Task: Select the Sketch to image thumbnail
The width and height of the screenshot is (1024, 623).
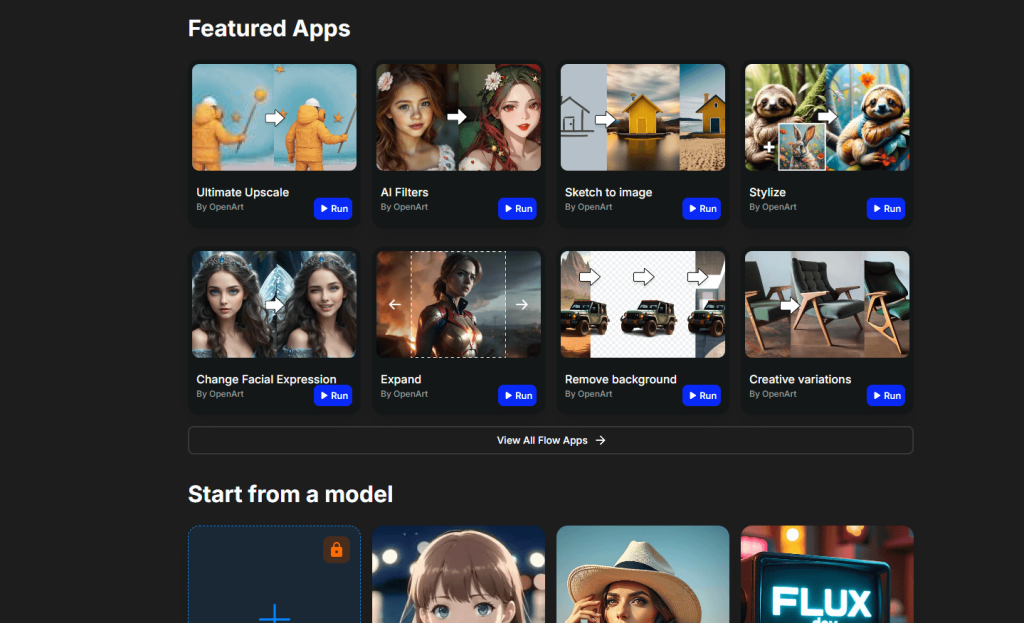Action: 642,117
